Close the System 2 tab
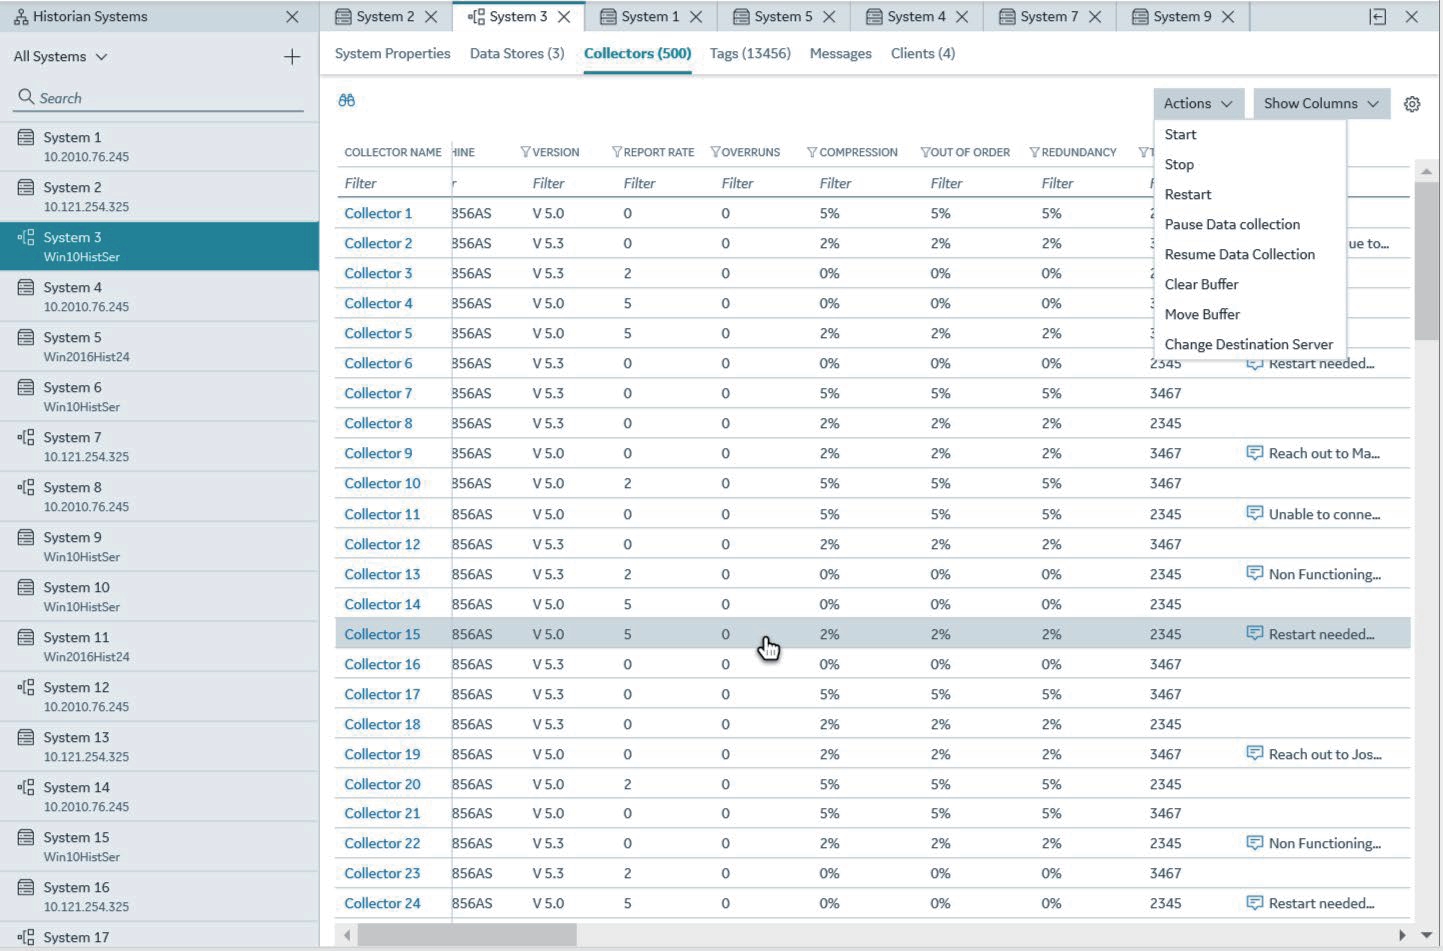1443x951 pixels. 431,17
